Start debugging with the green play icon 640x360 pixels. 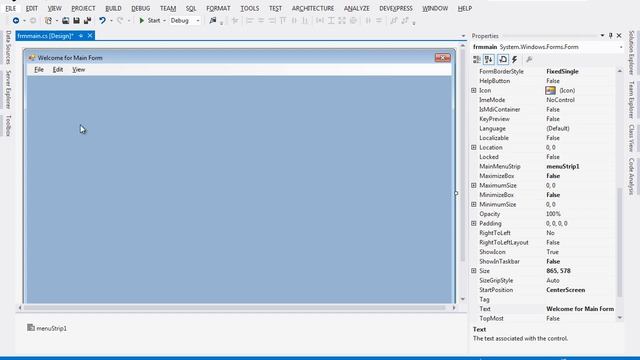142,20
